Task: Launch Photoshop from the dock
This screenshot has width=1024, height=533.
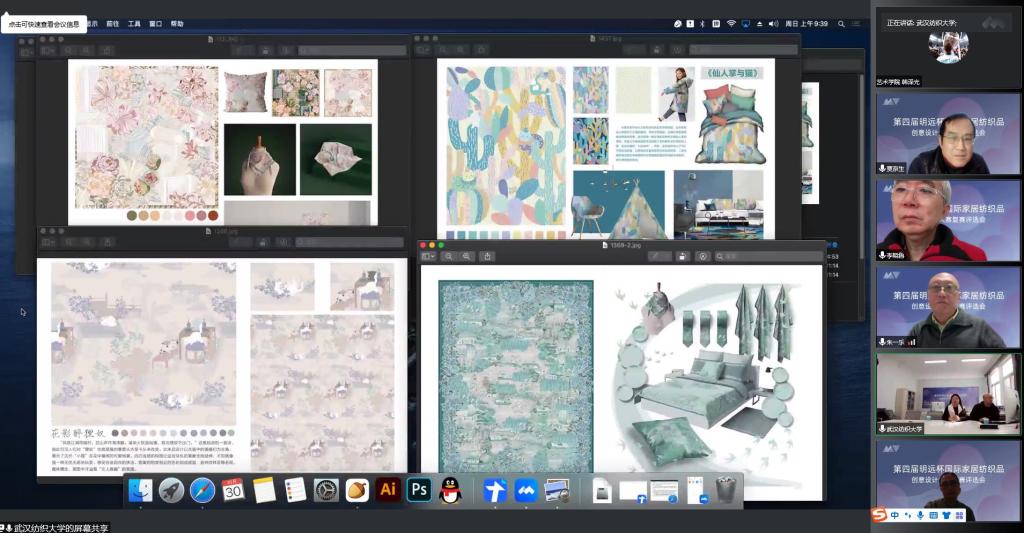Action: (x=420, y=490)
